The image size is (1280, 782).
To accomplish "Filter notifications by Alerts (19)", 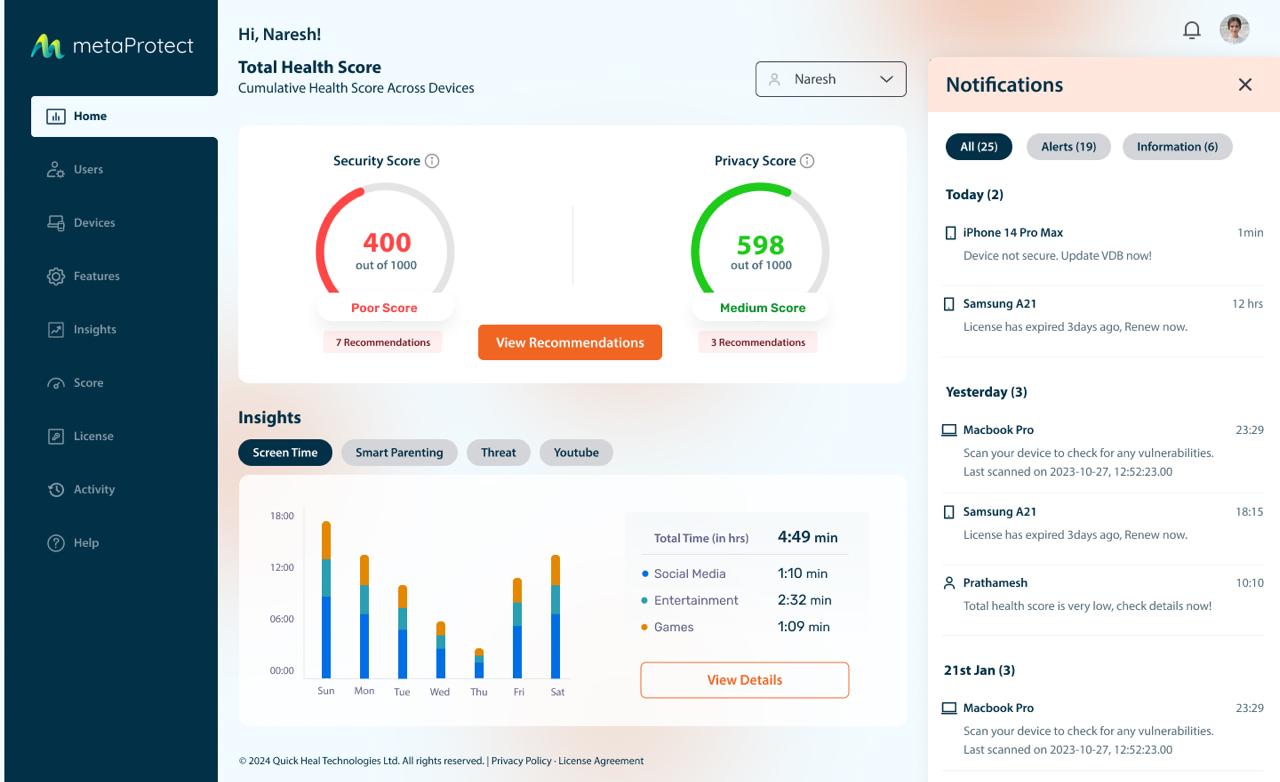I will coord(1068,147).
